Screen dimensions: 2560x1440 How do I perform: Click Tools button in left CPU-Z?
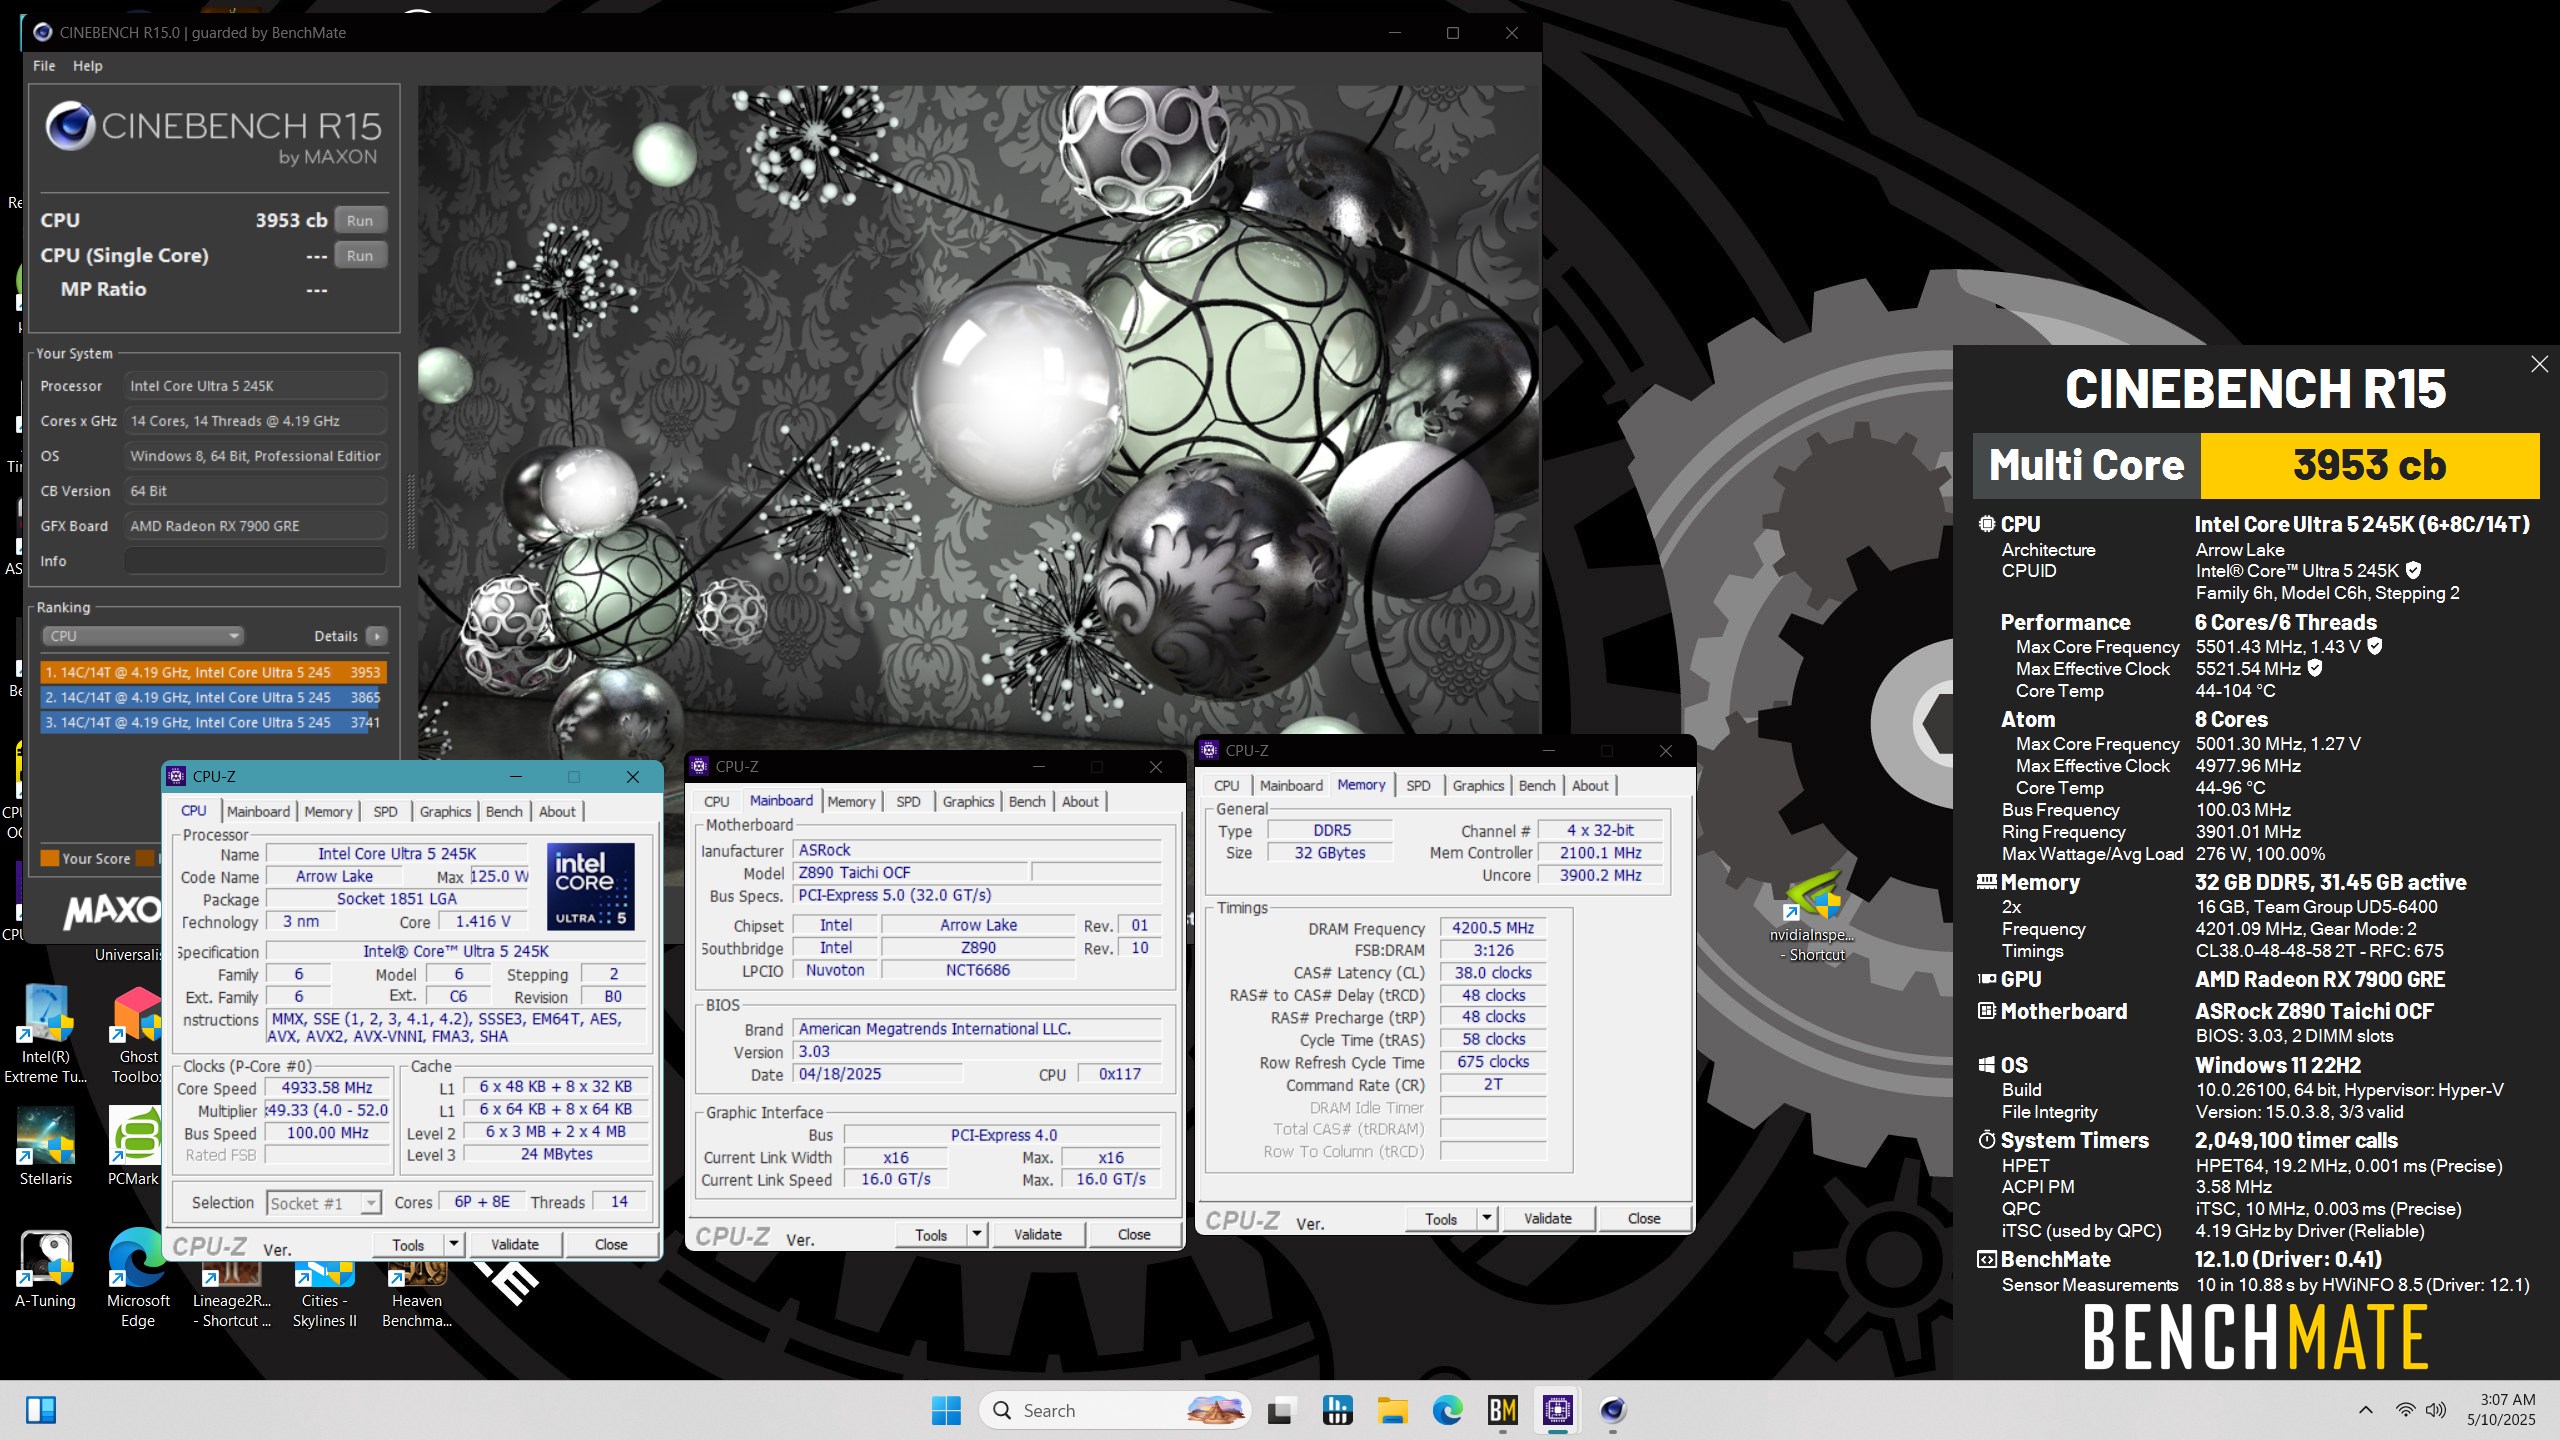point(408,1244)
